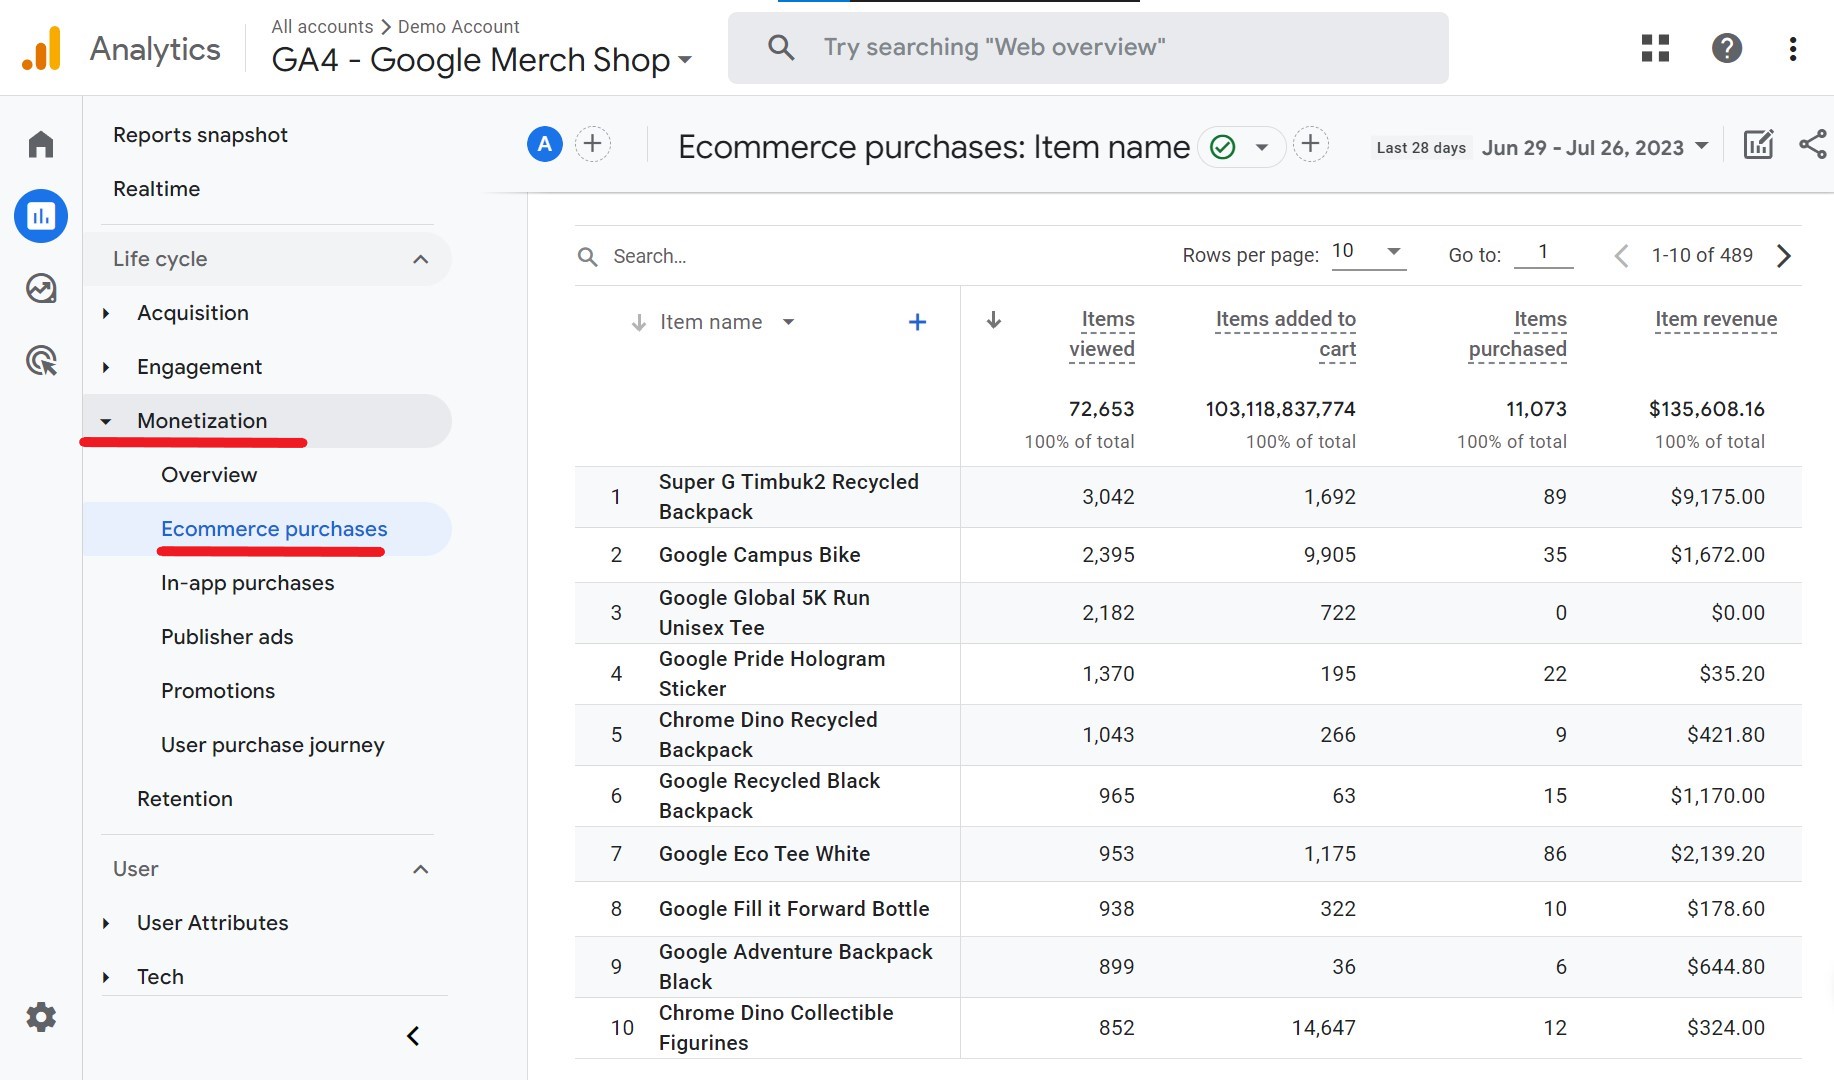This screenshot has height=1080, width=1834.
Task: Expand the Engagement menu
Action: point(199,367)
